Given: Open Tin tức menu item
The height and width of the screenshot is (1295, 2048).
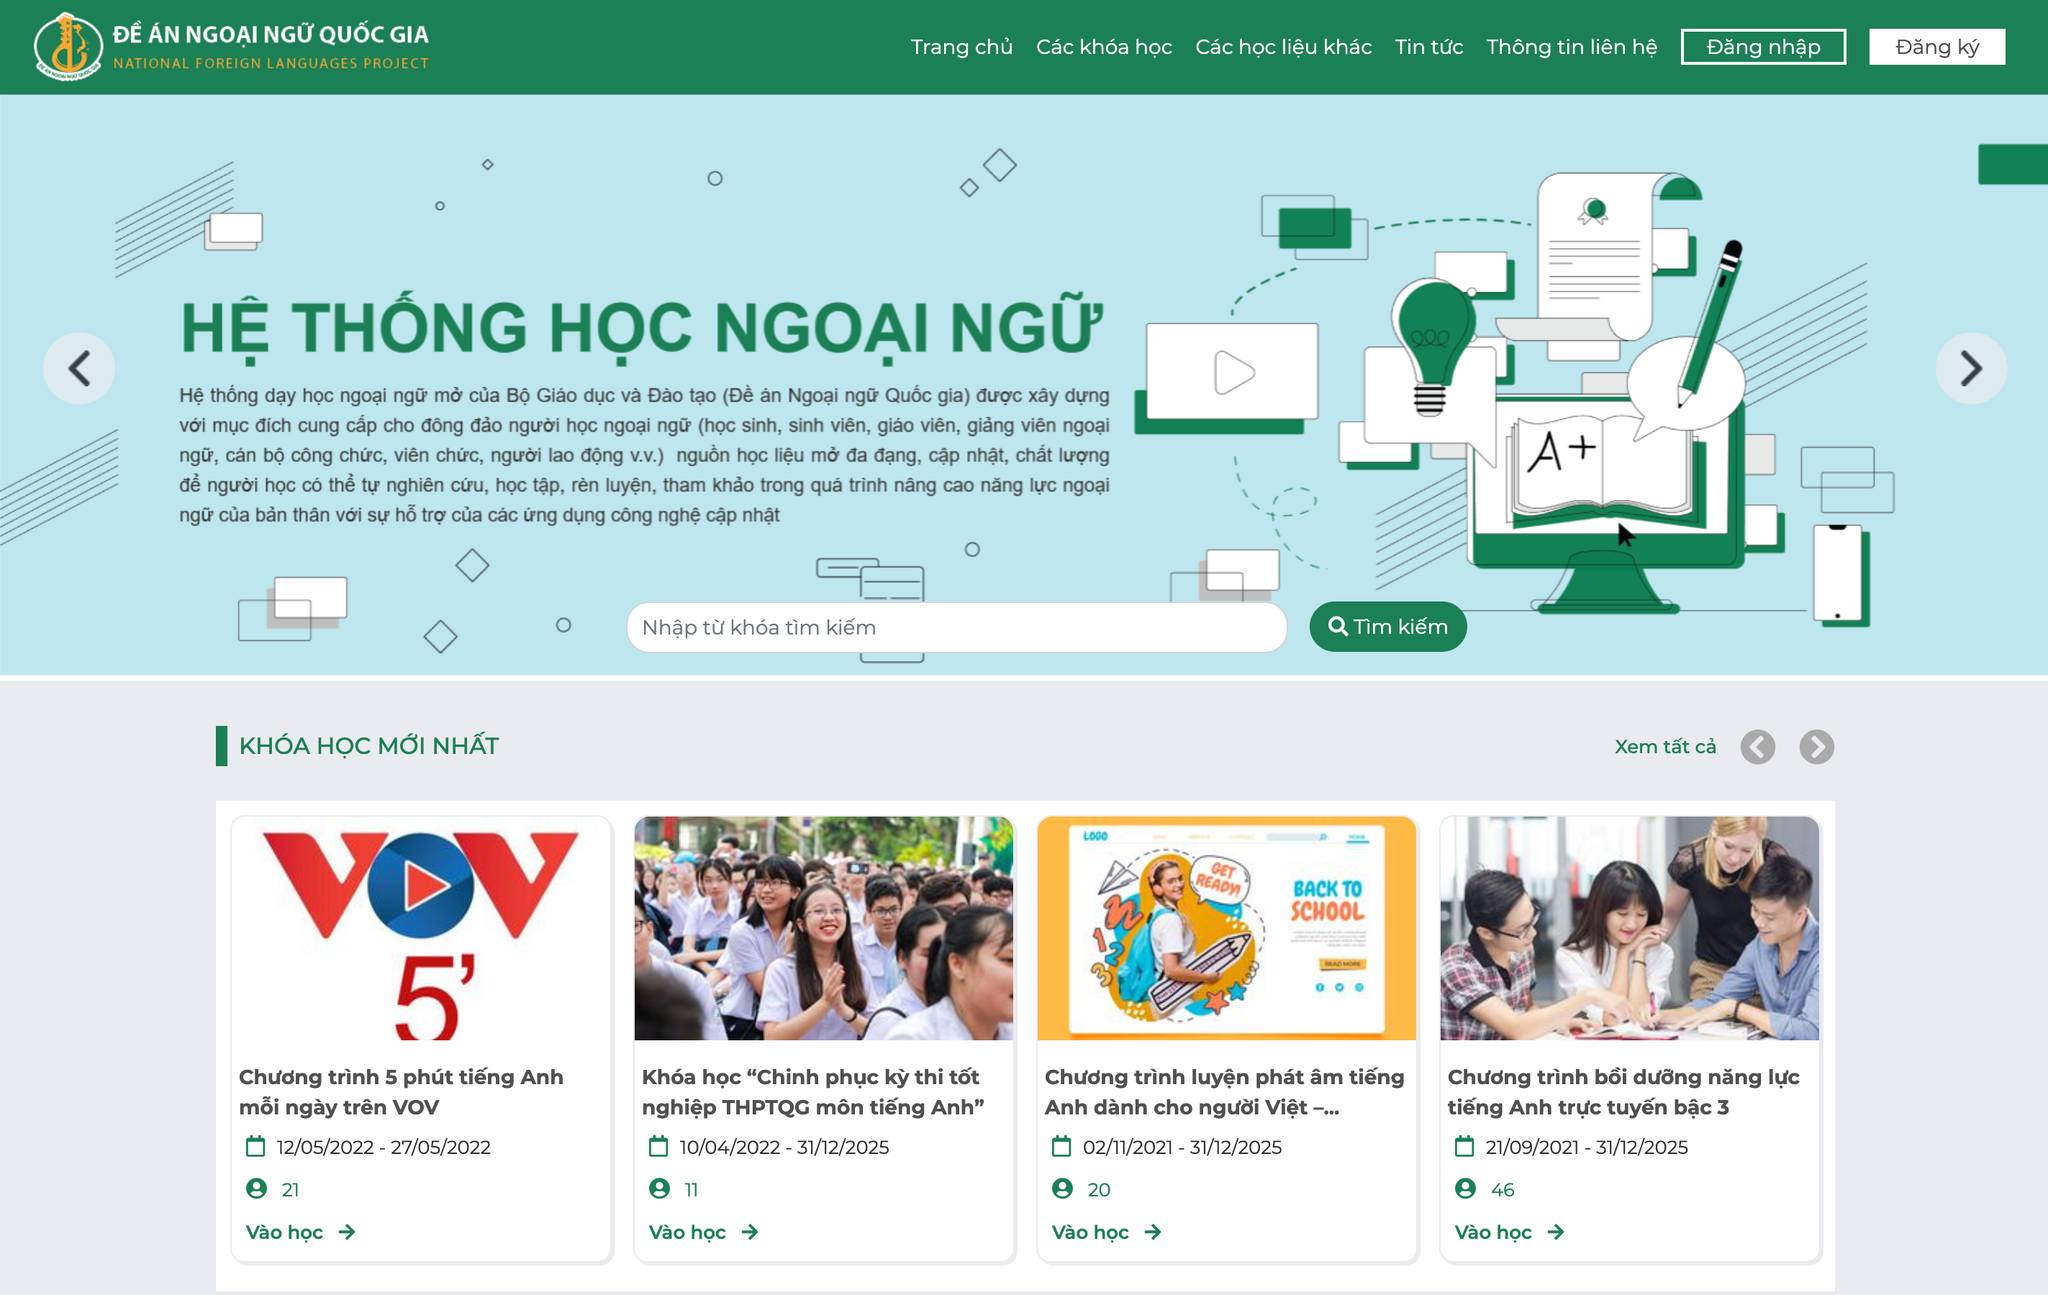Looking at the screenshot, I should [1429, 47].
